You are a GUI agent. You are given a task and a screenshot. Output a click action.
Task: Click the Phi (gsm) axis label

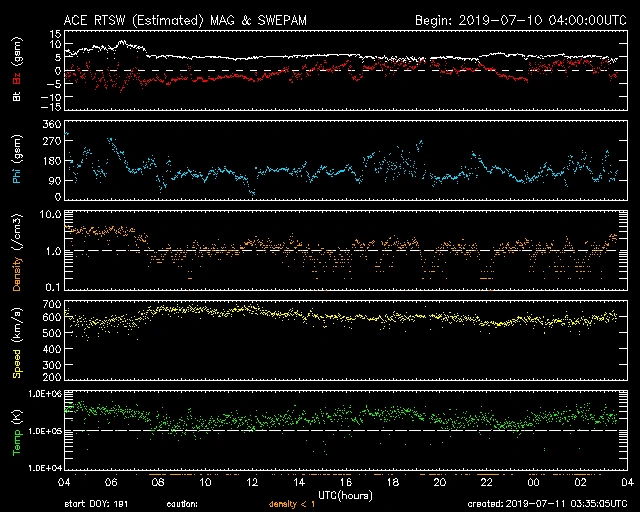[16, 167]
